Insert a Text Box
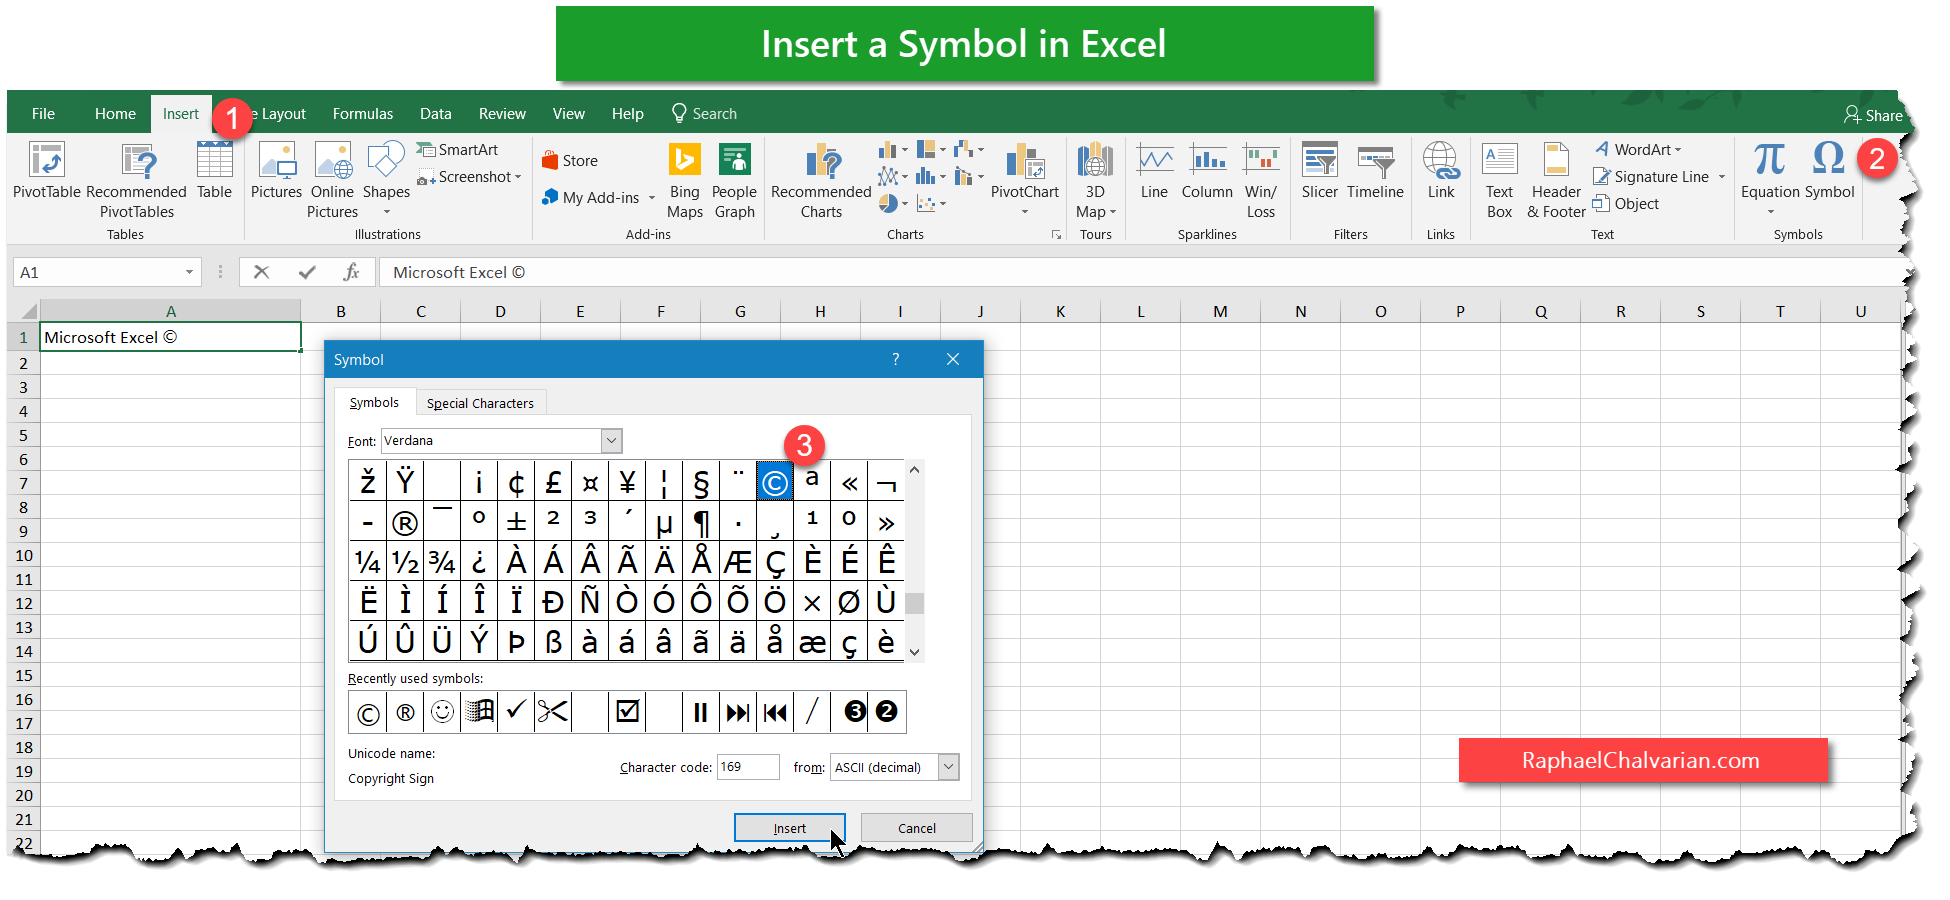The height and width of the screenshot is (900, 1950). click(1500, 180)
